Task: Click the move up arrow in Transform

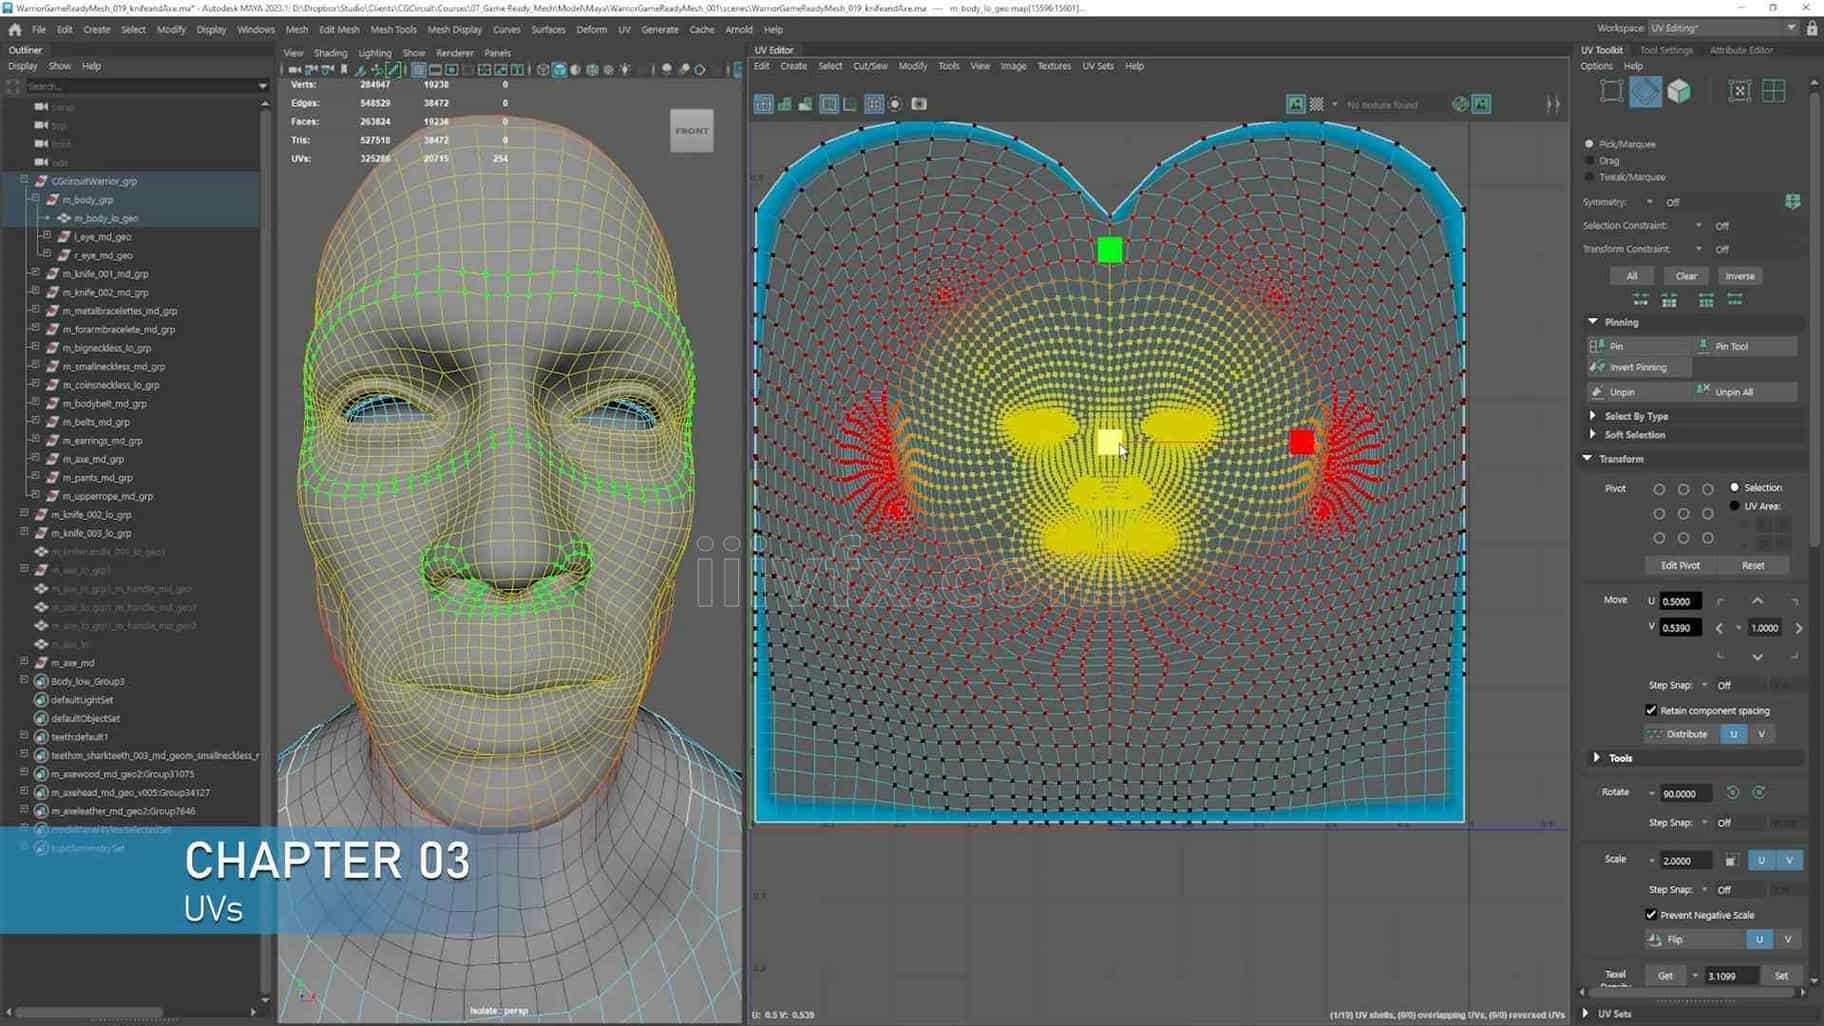Action: (1757, 601)
